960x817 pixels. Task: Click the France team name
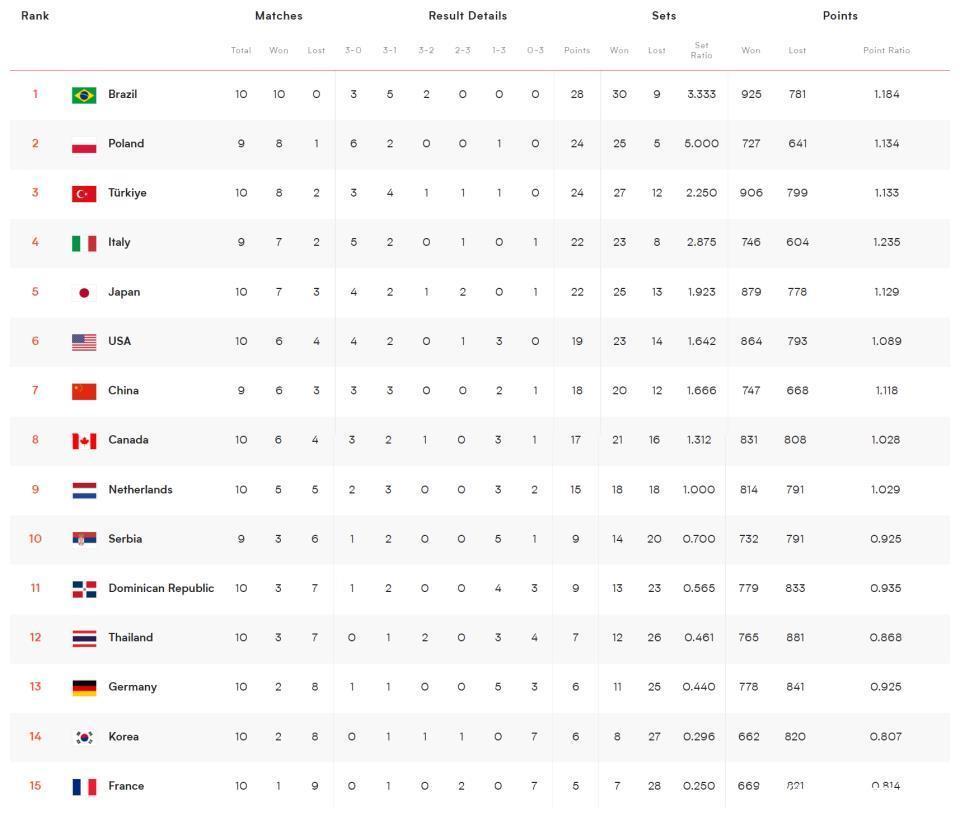(126, 786)
